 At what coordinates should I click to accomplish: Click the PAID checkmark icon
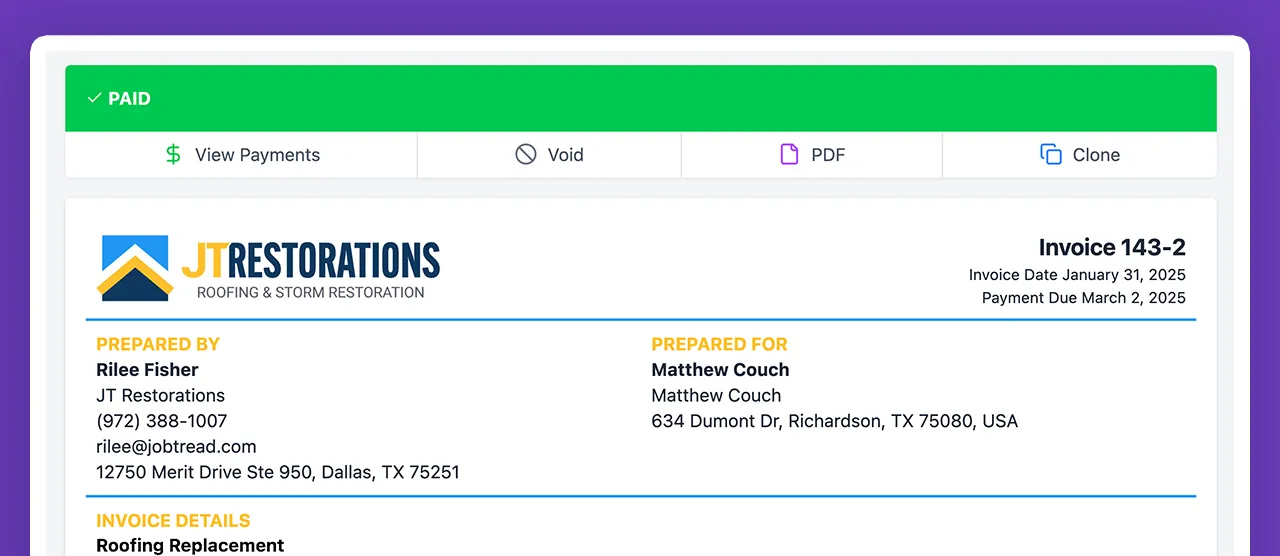point(94,99)
